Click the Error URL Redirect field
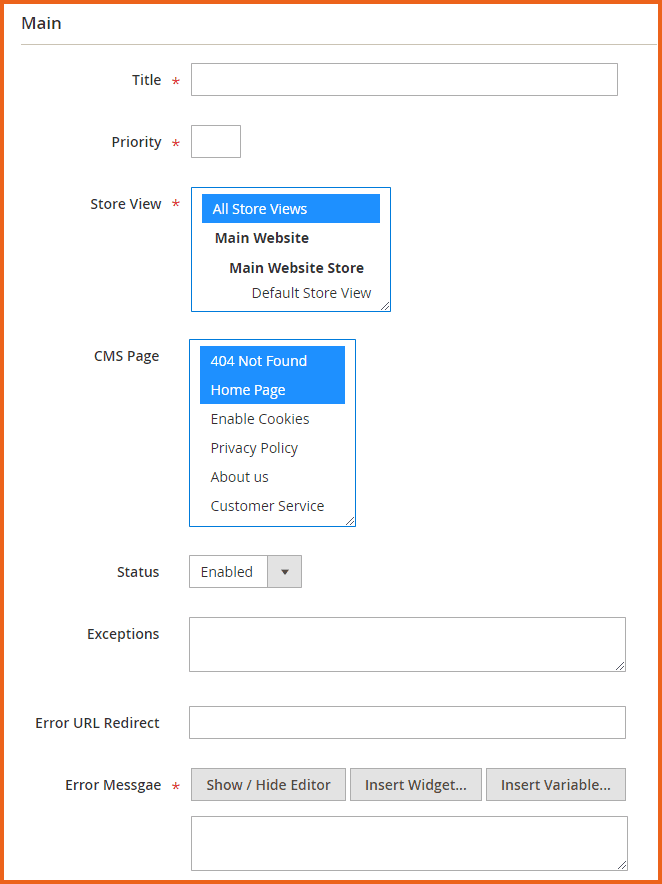Image resolution: width=662 pixels, height=884 pixels. [x=407, y=722]
